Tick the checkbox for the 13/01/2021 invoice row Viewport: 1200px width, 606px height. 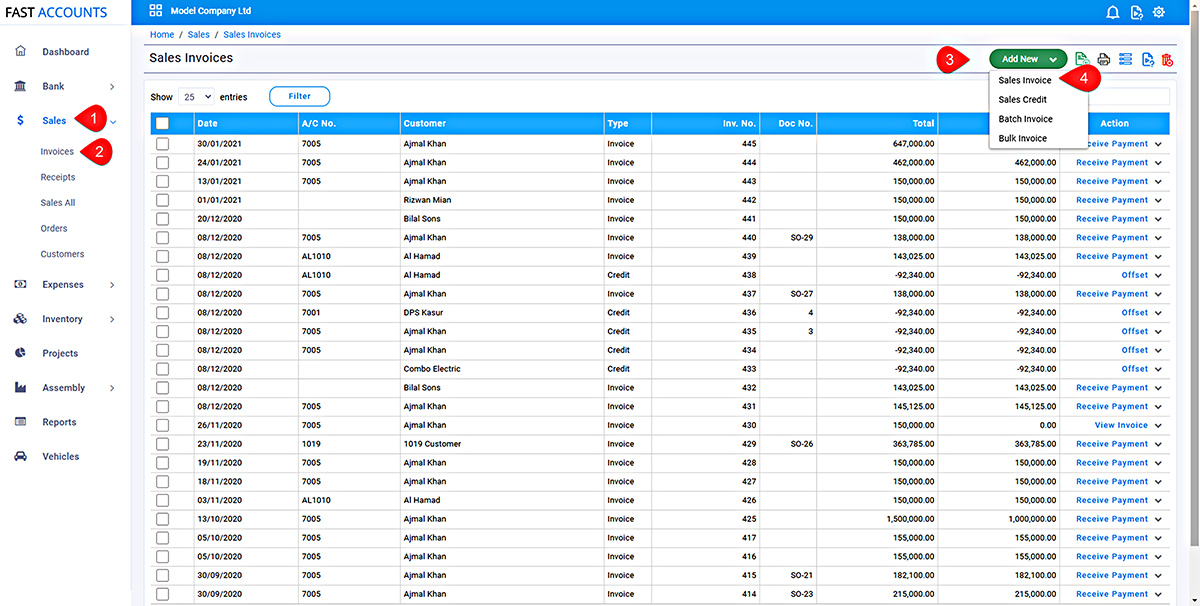pyautogui.click(x=162, y=181)
